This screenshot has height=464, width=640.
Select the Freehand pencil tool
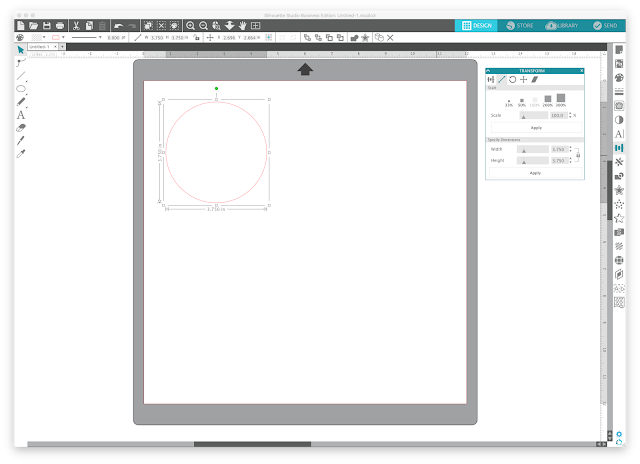pyautogui.click(x=21, y=102)
